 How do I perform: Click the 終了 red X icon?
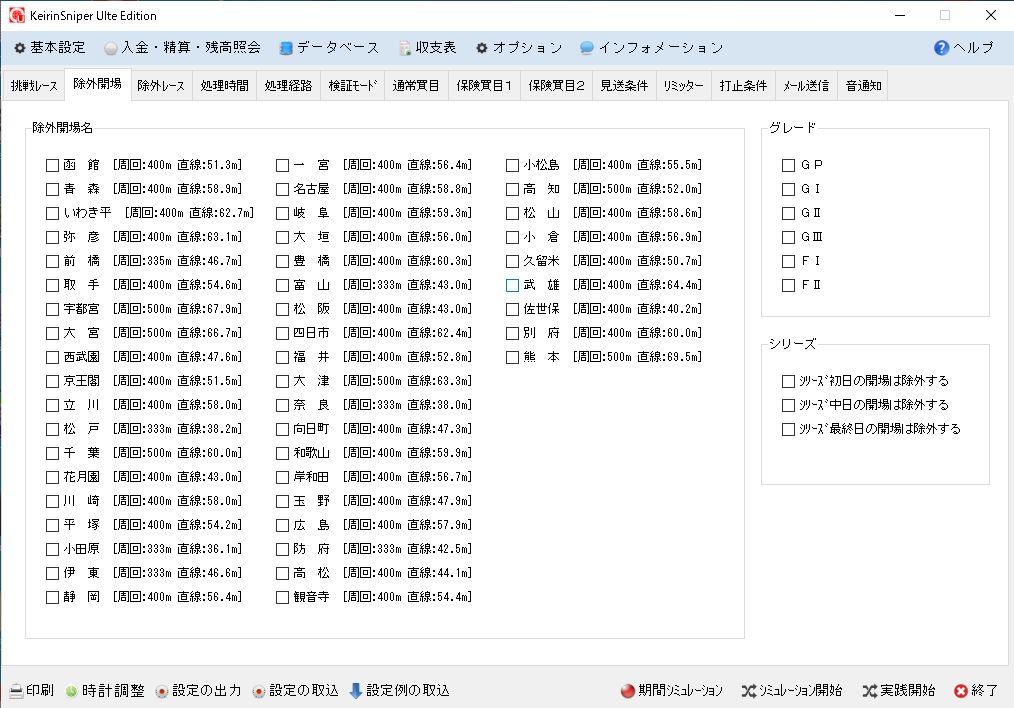point(961,691)
